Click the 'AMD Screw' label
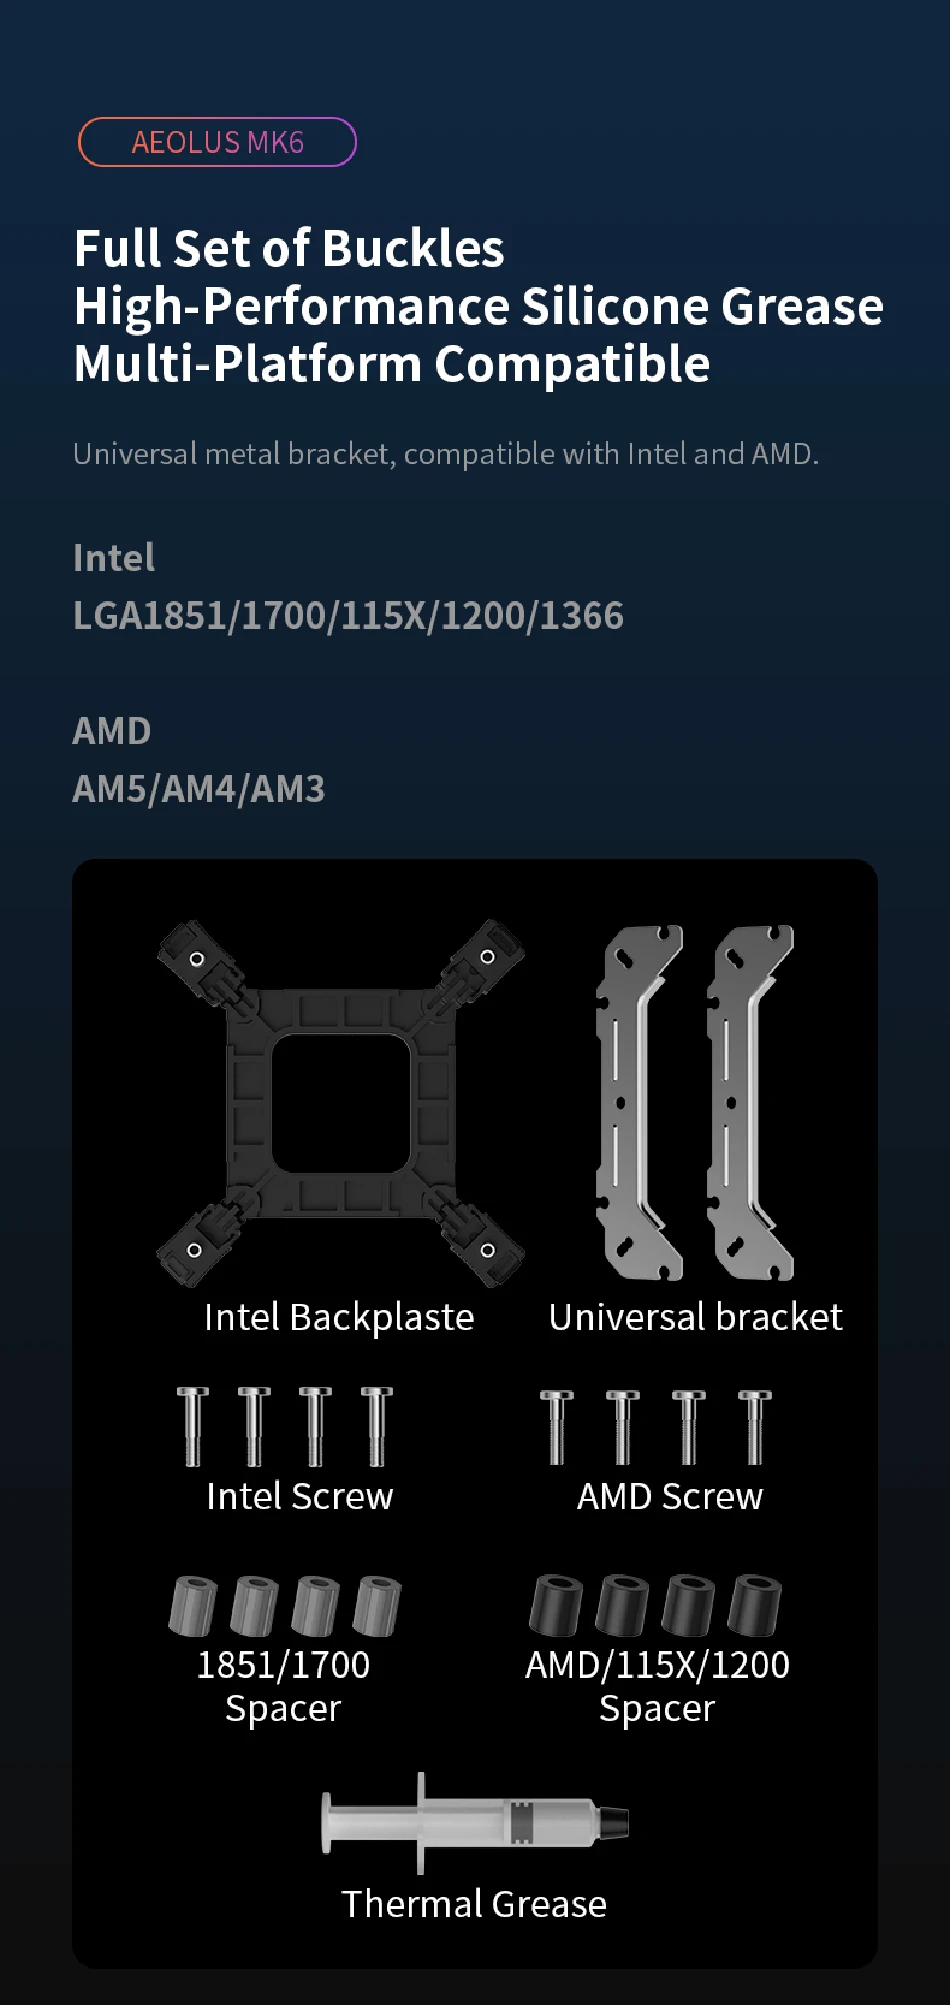Image resolution: width=950 pixels, height=2005 pixels. pyautogui.click(x=670, y=1497)
